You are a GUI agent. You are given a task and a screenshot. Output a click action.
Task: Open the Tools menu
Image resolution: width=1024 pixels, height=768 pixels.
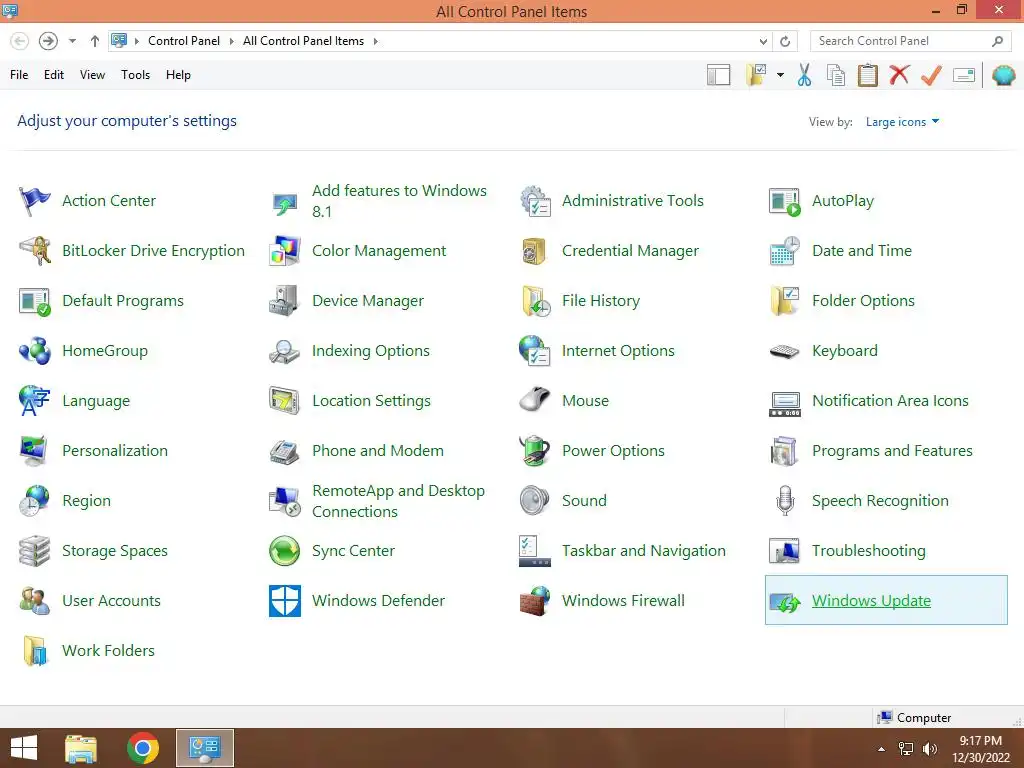(135, 75)
